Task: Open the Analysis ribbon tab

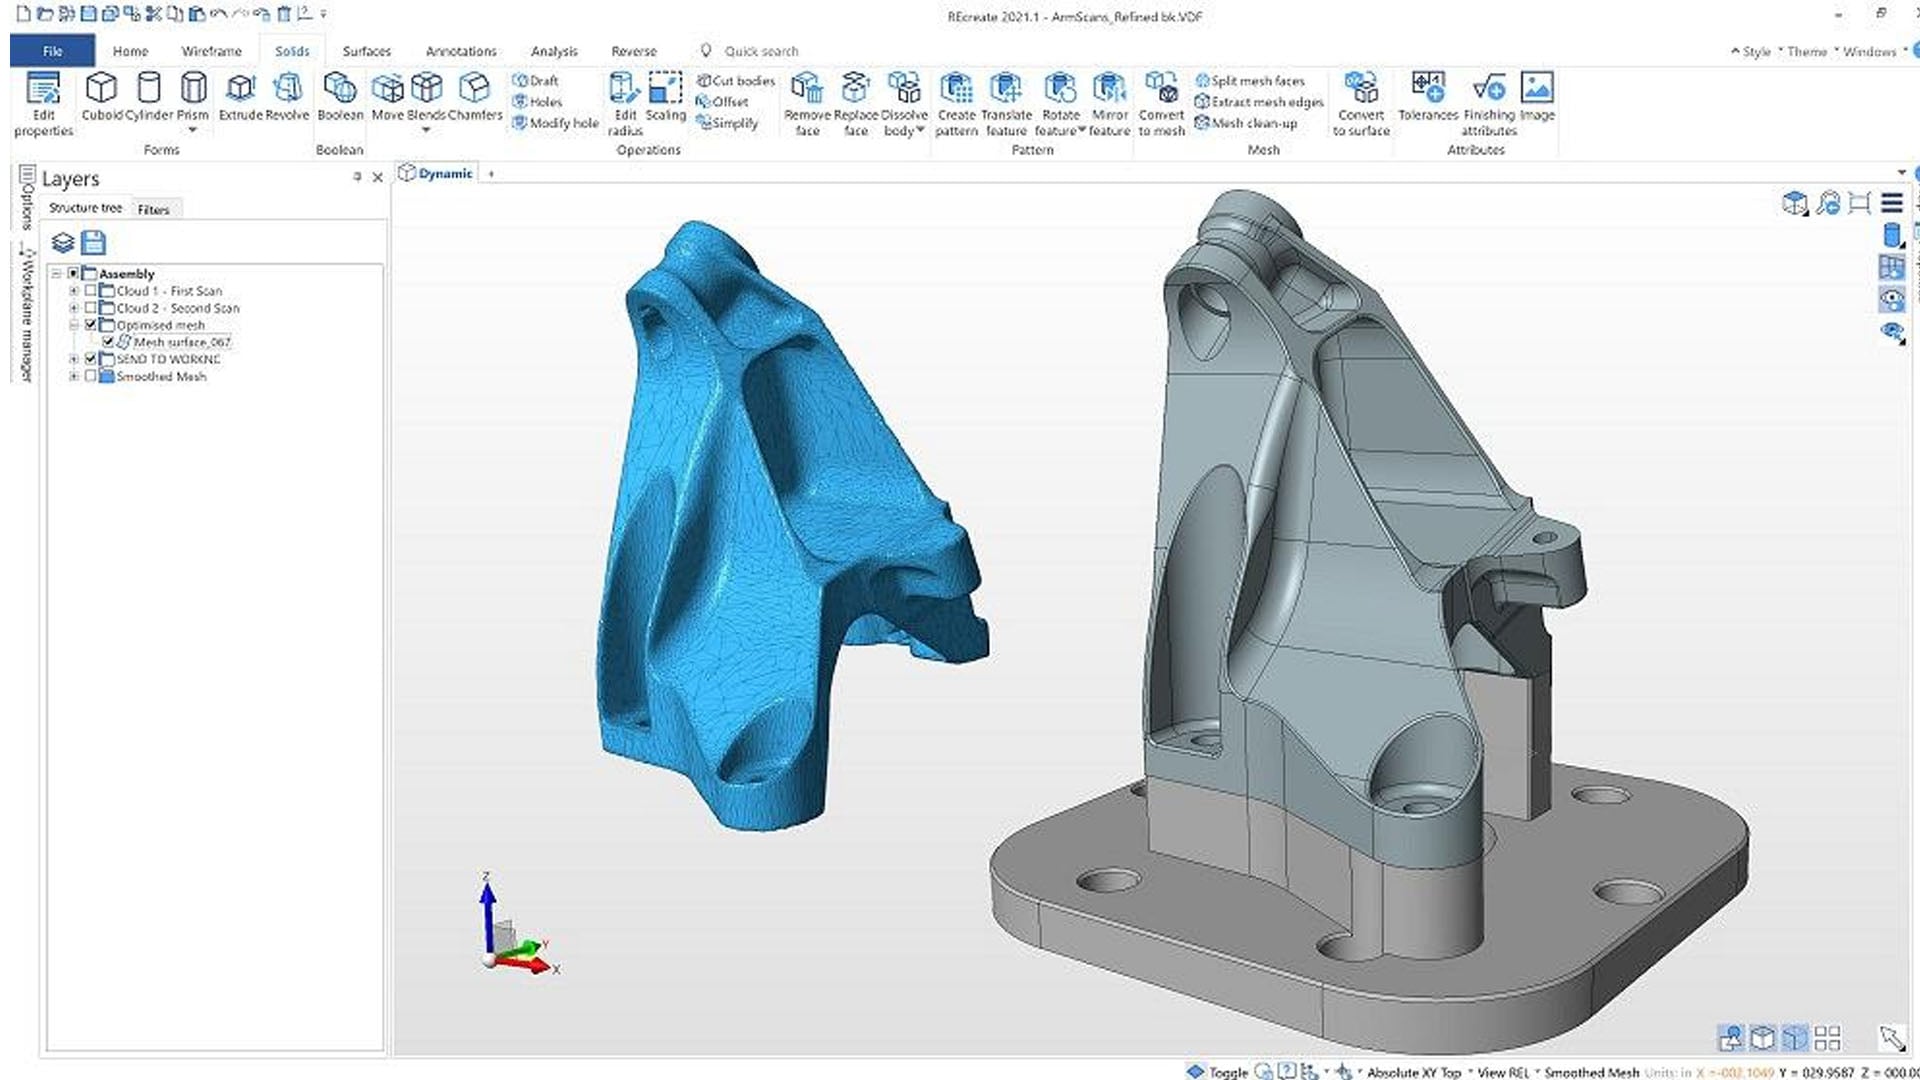Action: (x=553, y=51)
